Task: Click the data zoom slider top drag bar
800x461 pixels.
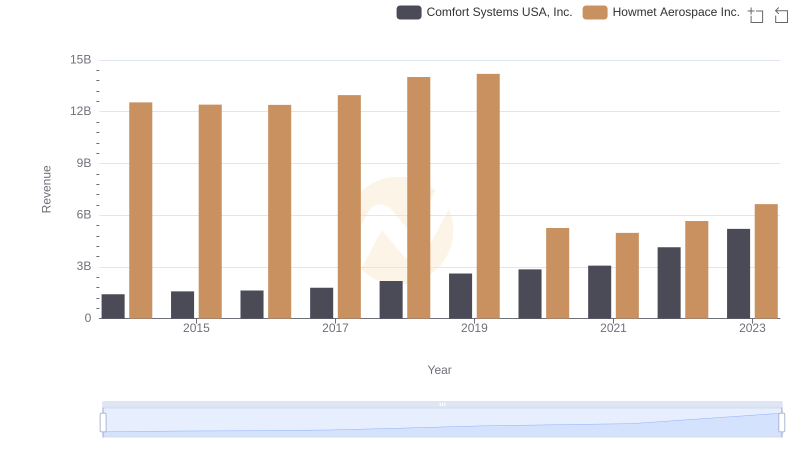Action: tap(442, 404)
